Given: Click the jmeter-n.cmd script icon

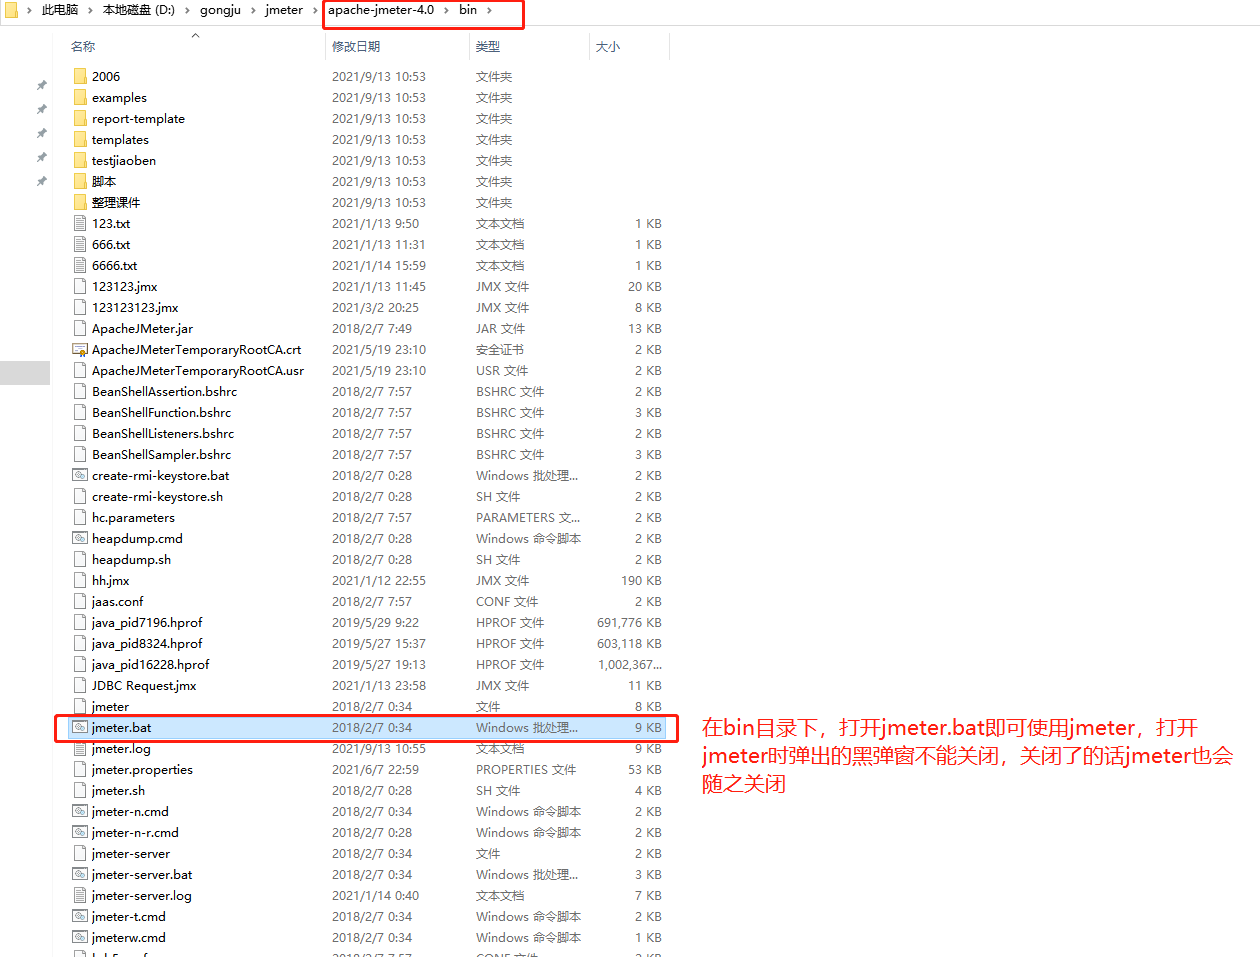Looking at the screenshot, I should [x=80, y=811].
